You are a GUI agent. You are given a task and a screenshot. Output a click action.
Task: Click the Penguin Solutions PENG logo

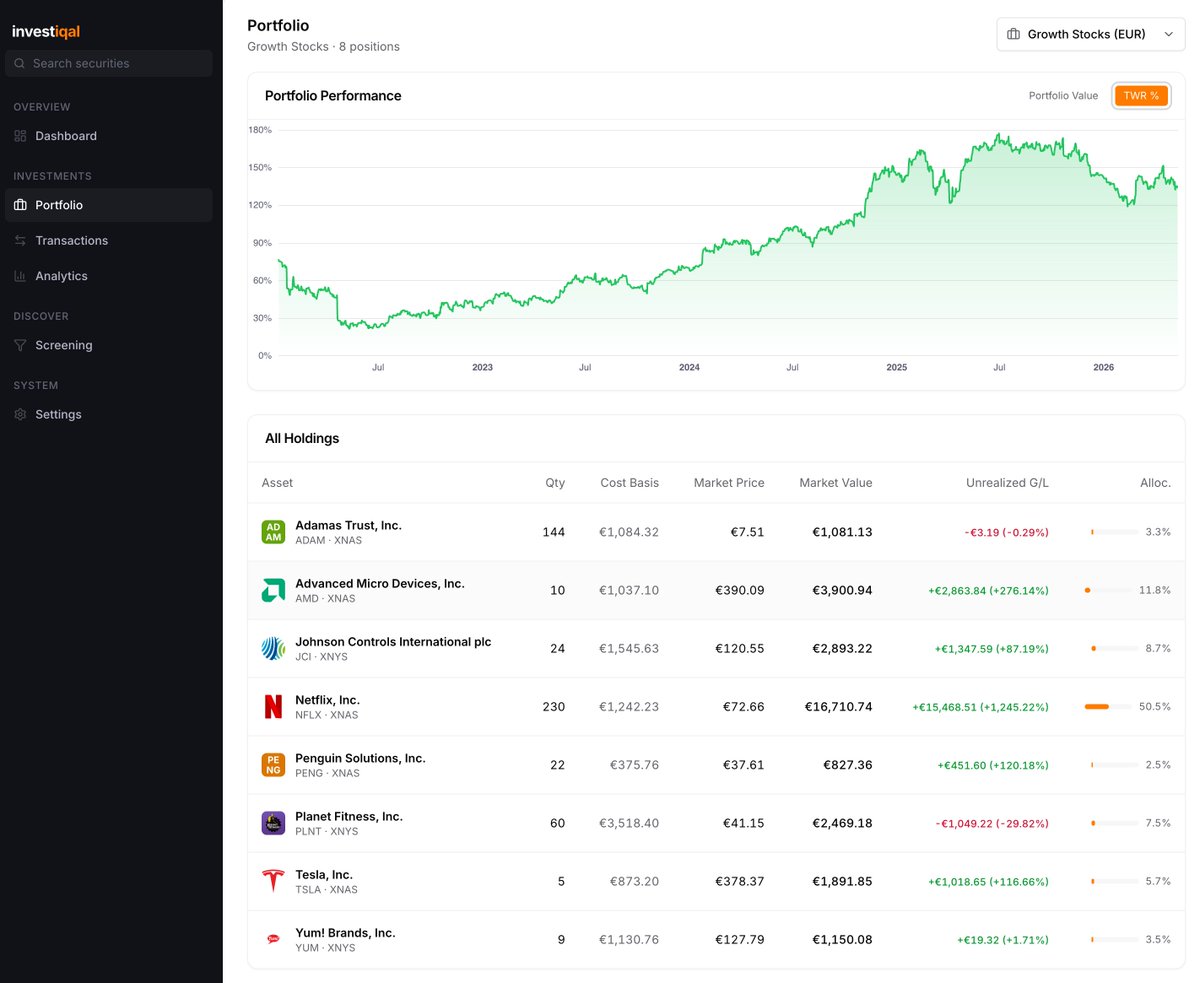pyautogui.click(x=273, y=765)
